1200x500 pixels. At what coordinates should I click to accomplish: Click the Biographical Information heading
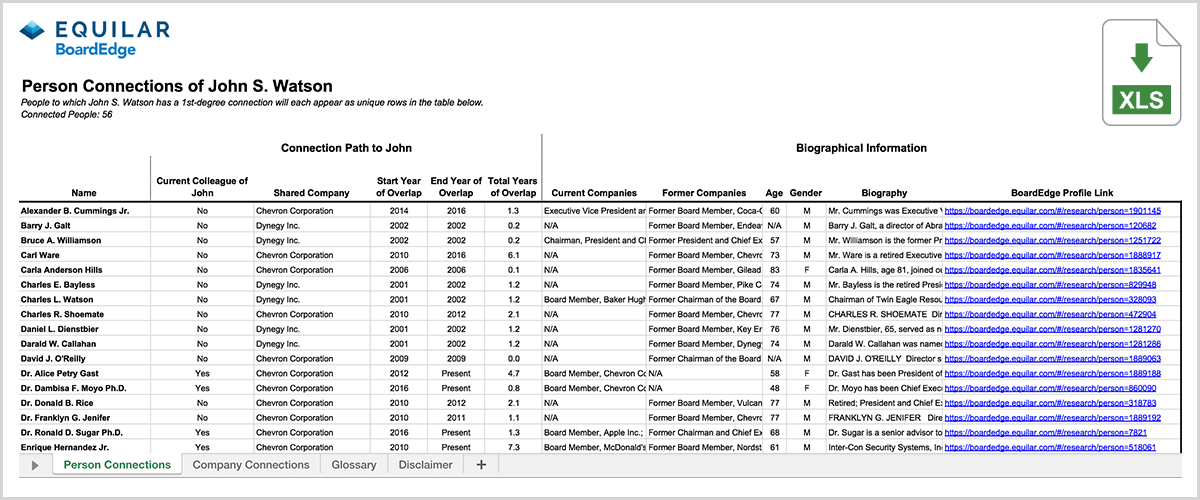(x=861, y=148)
